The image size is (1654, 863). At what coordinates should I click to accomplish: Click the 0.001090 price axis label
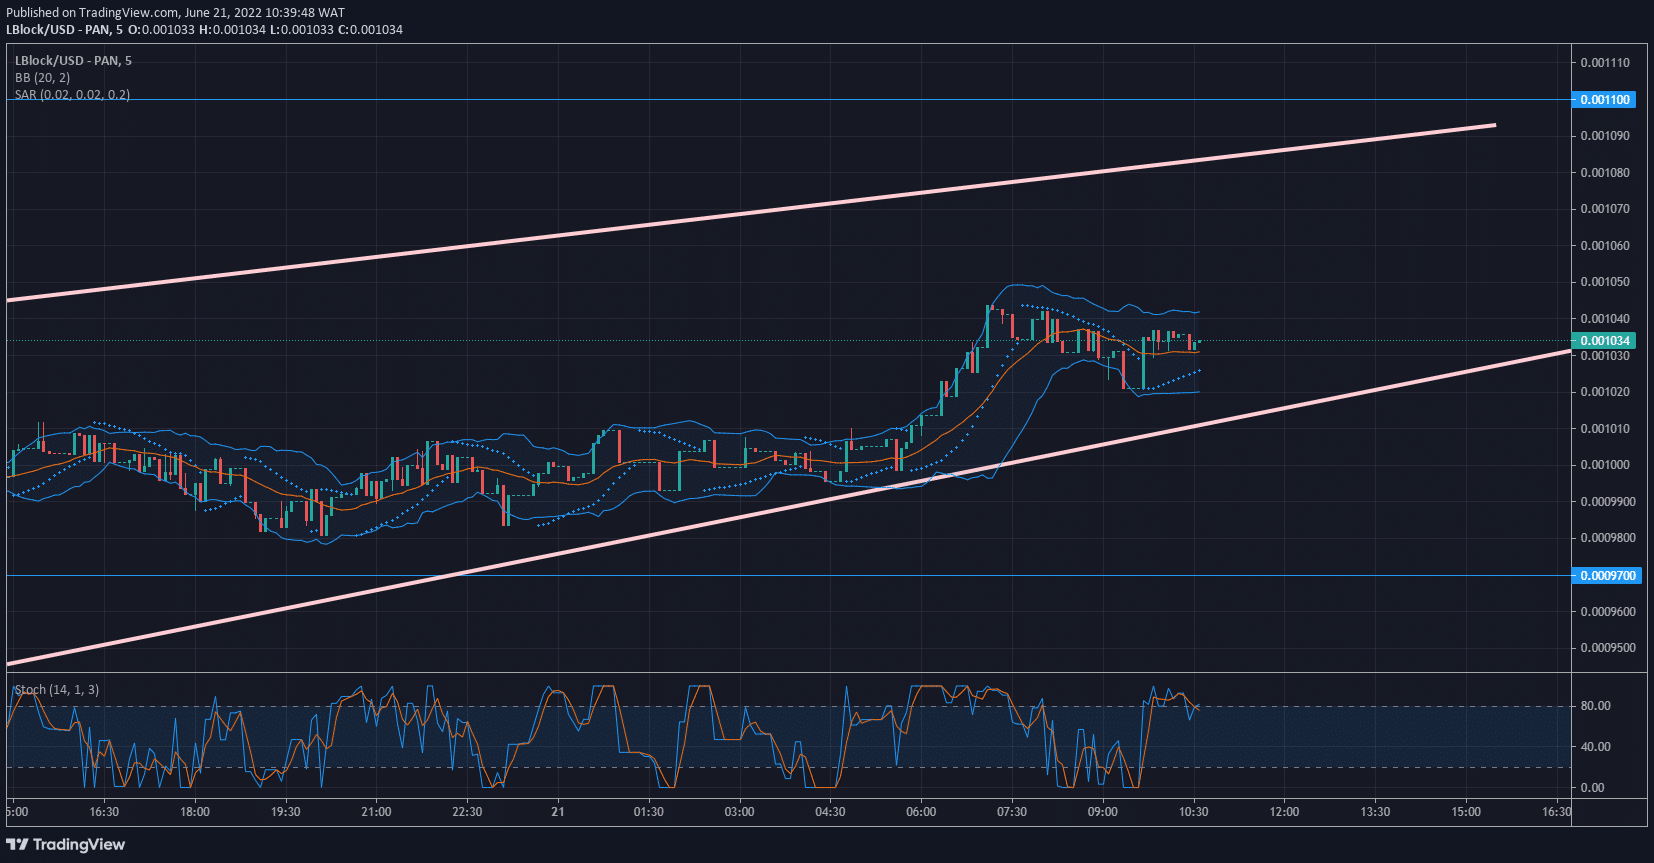tap(1605, 136)
